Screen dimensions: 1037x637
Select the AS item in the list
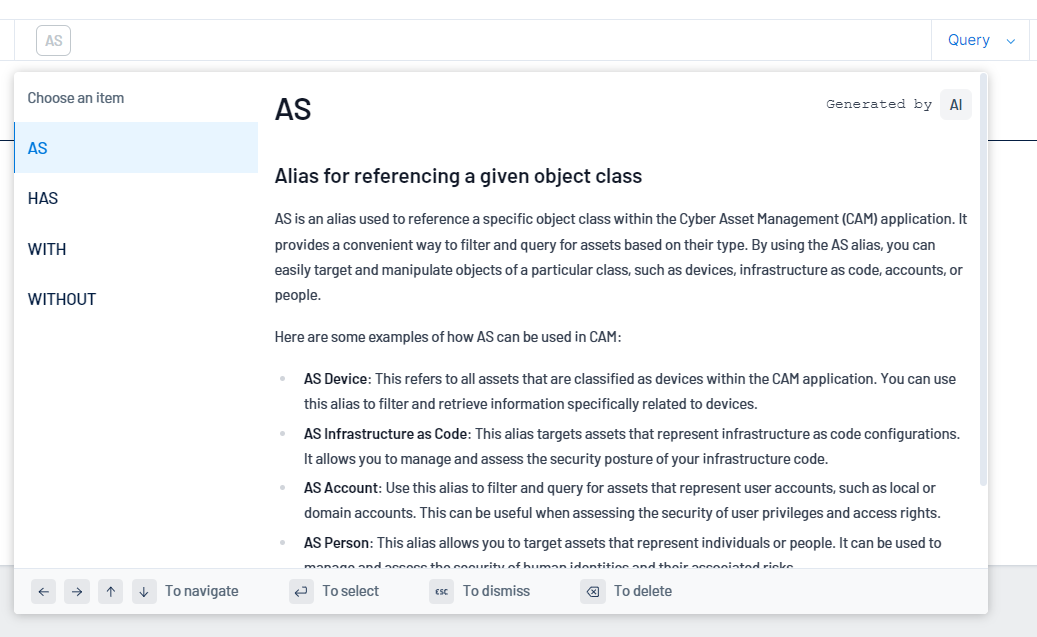[x=136, y=148]
